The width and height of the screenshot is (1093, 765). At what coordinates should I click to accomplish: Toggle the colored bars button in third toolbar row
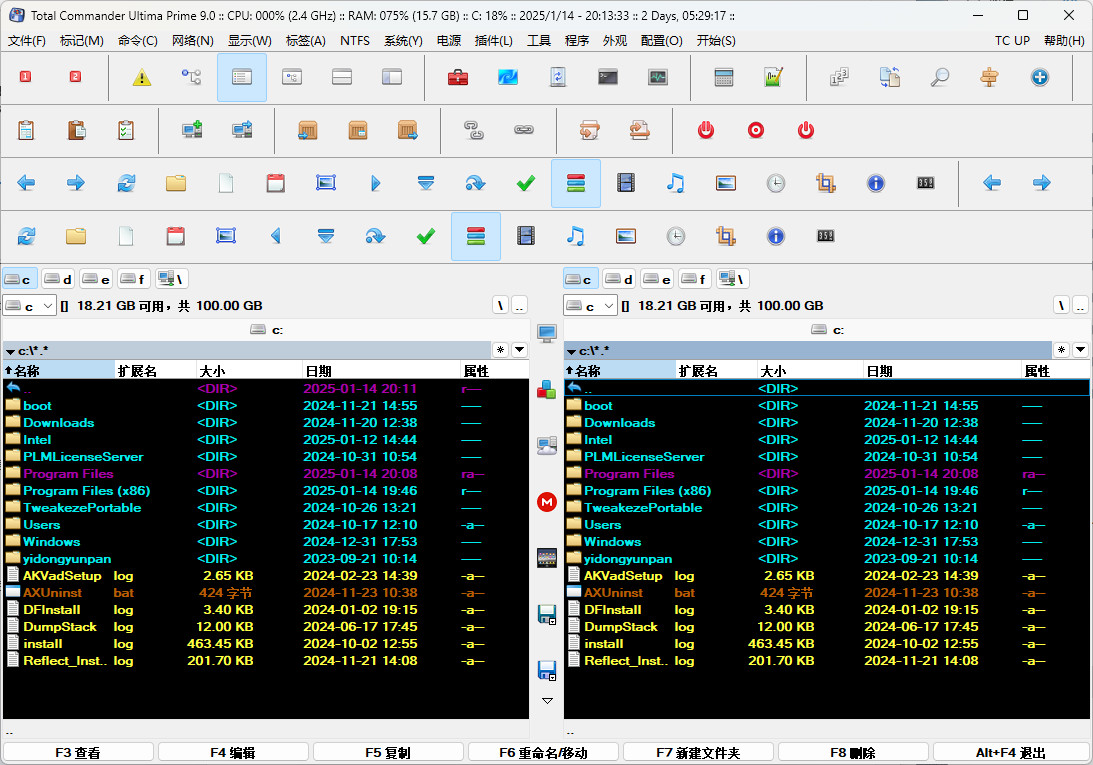[x=576, y=183]
